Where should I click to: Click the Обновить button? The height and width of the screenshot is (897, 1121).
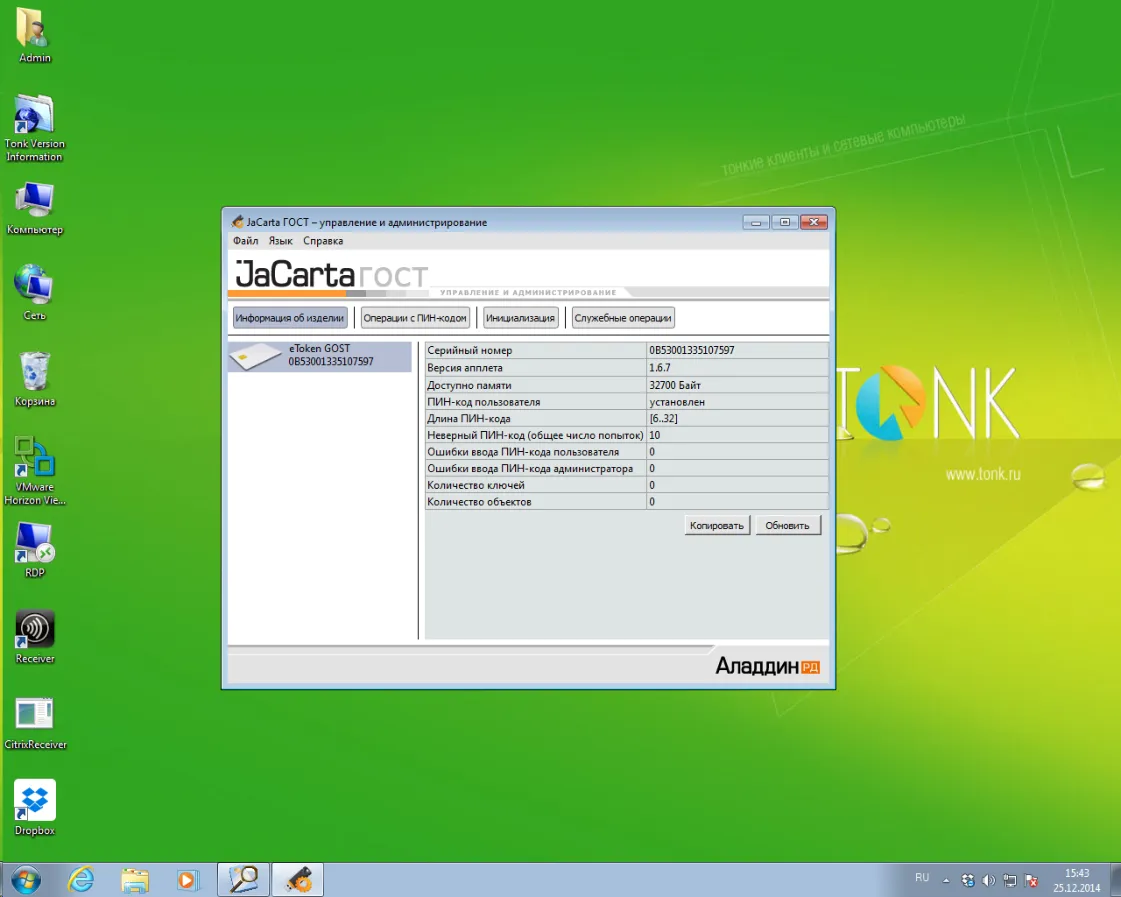coord(787,525)
